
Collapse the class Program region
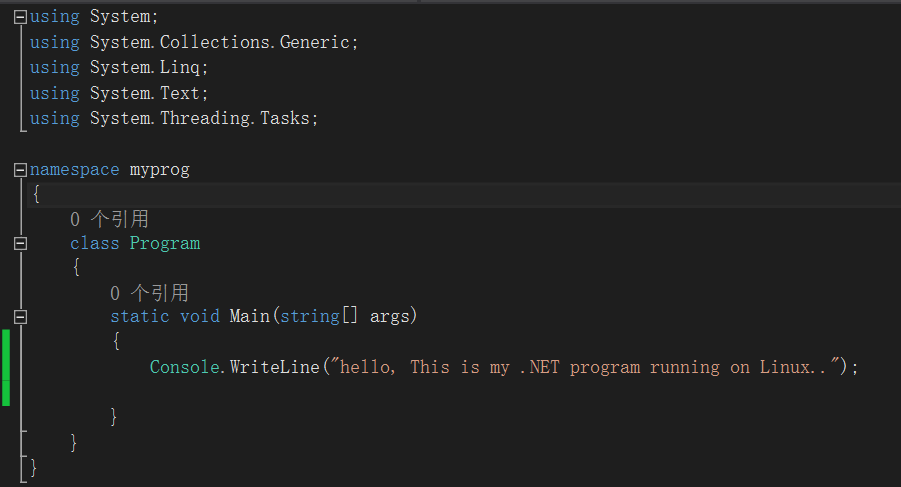click(20, 244)
